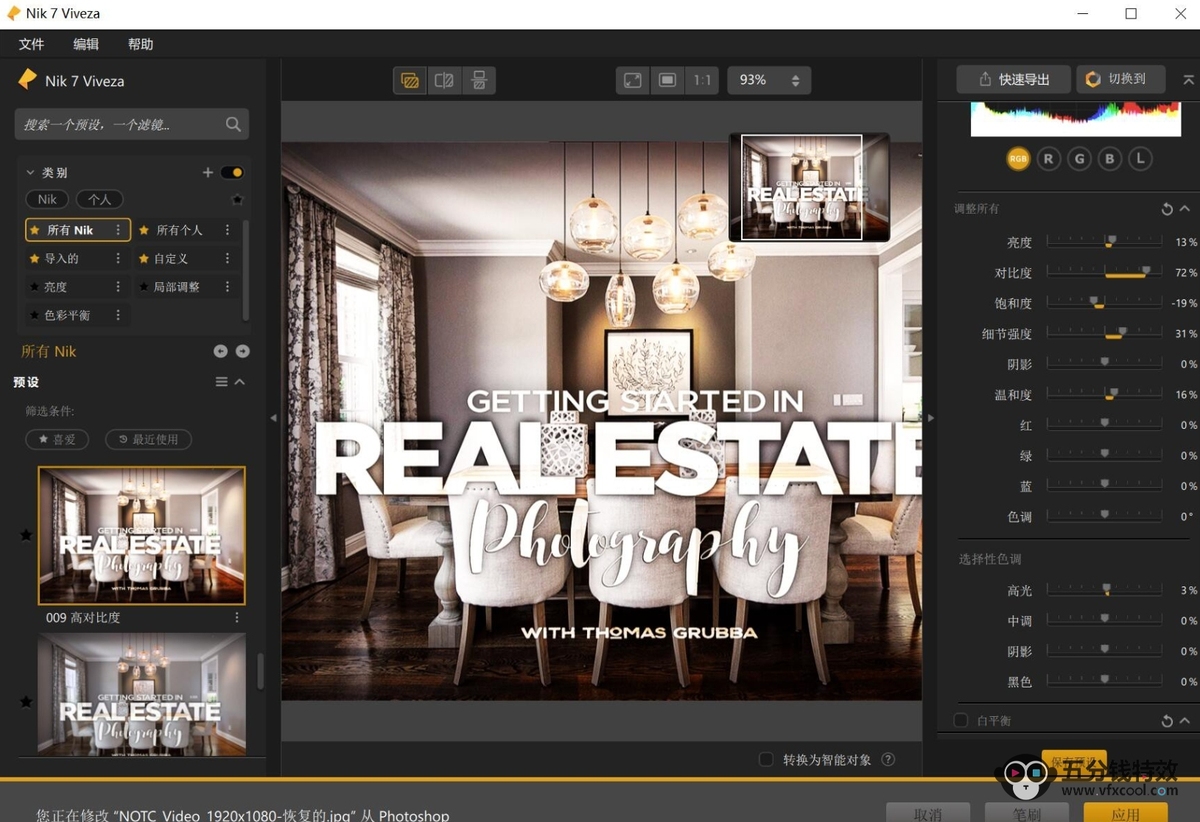This screenshot has height=822, width=1200.
Task: Select the R histogram channel
Action: [1048, 158]
